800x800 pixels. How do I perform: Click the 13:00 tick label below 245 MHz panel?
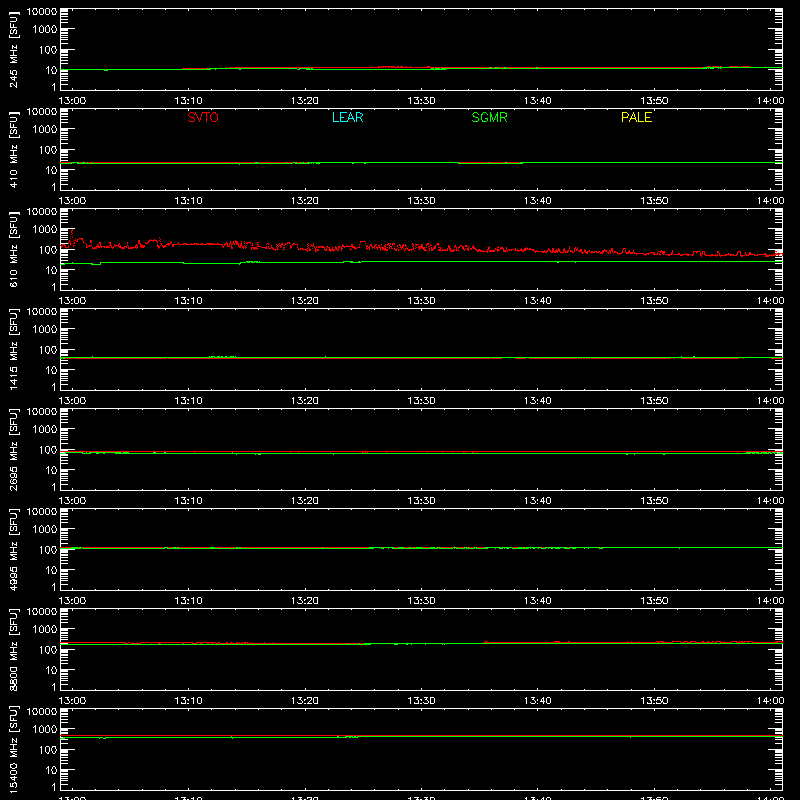pos(72,101)
